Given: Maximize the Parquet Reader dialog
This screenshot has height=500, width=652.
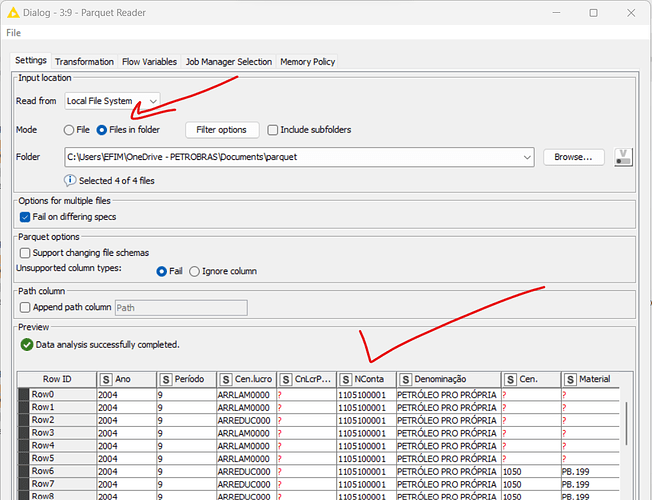Looking at the screenshot, I should point(593,13).
